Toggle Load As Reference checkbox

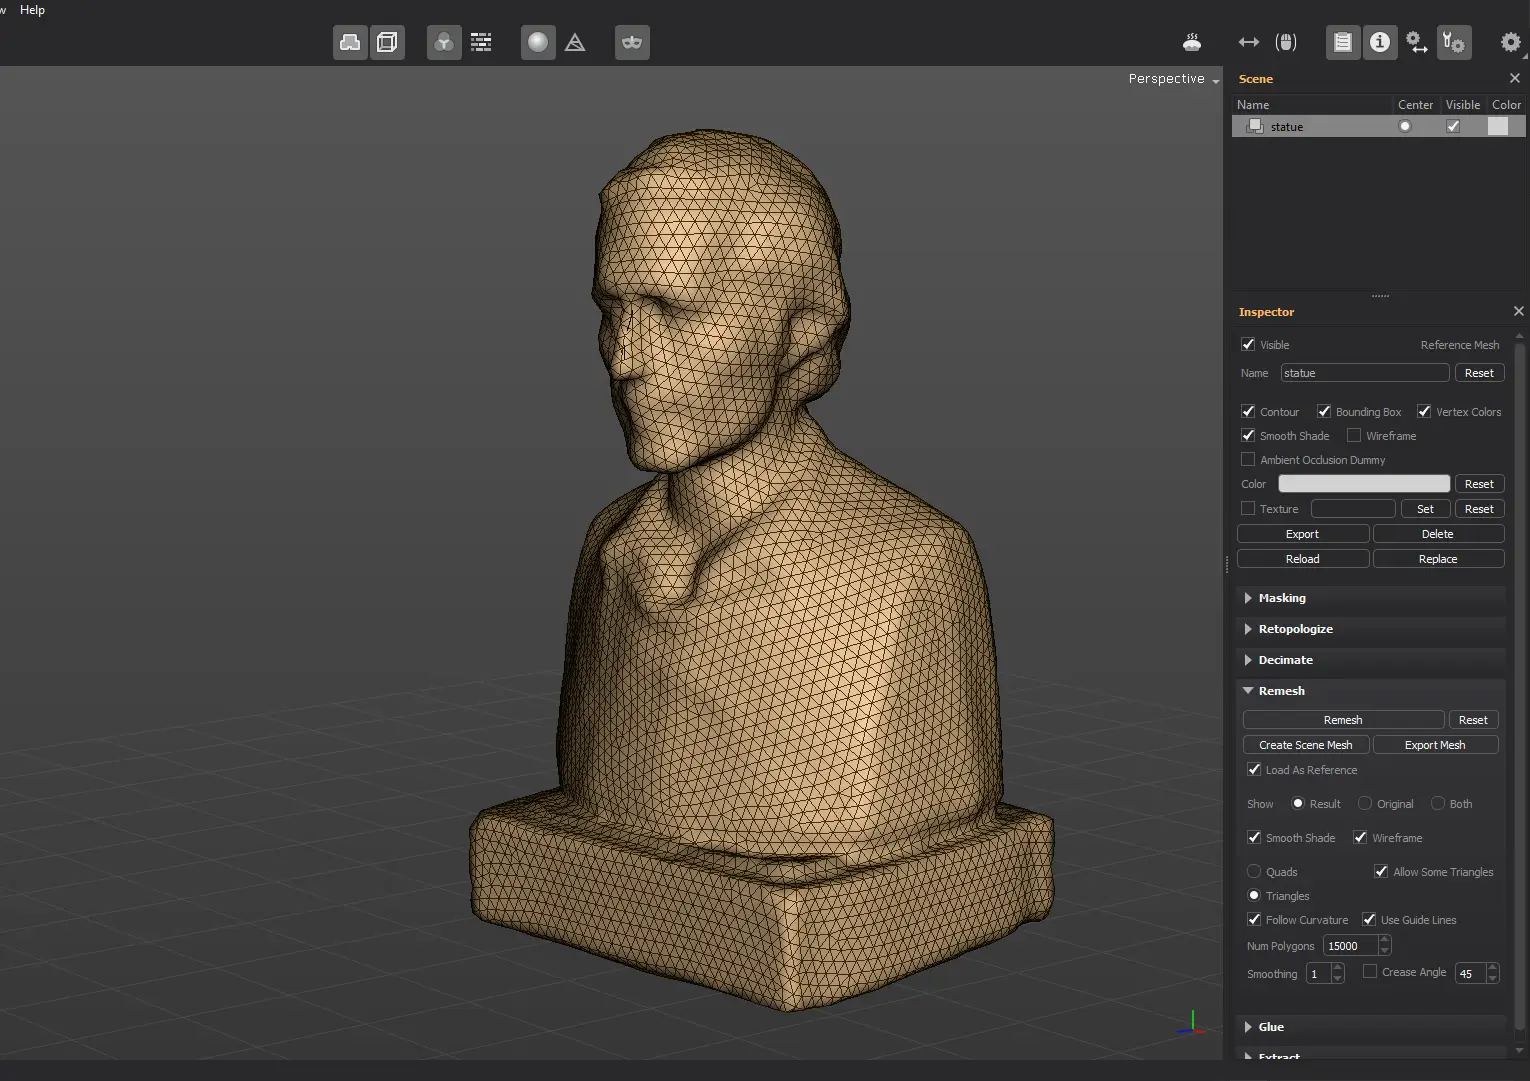(x=1254, y=769)
